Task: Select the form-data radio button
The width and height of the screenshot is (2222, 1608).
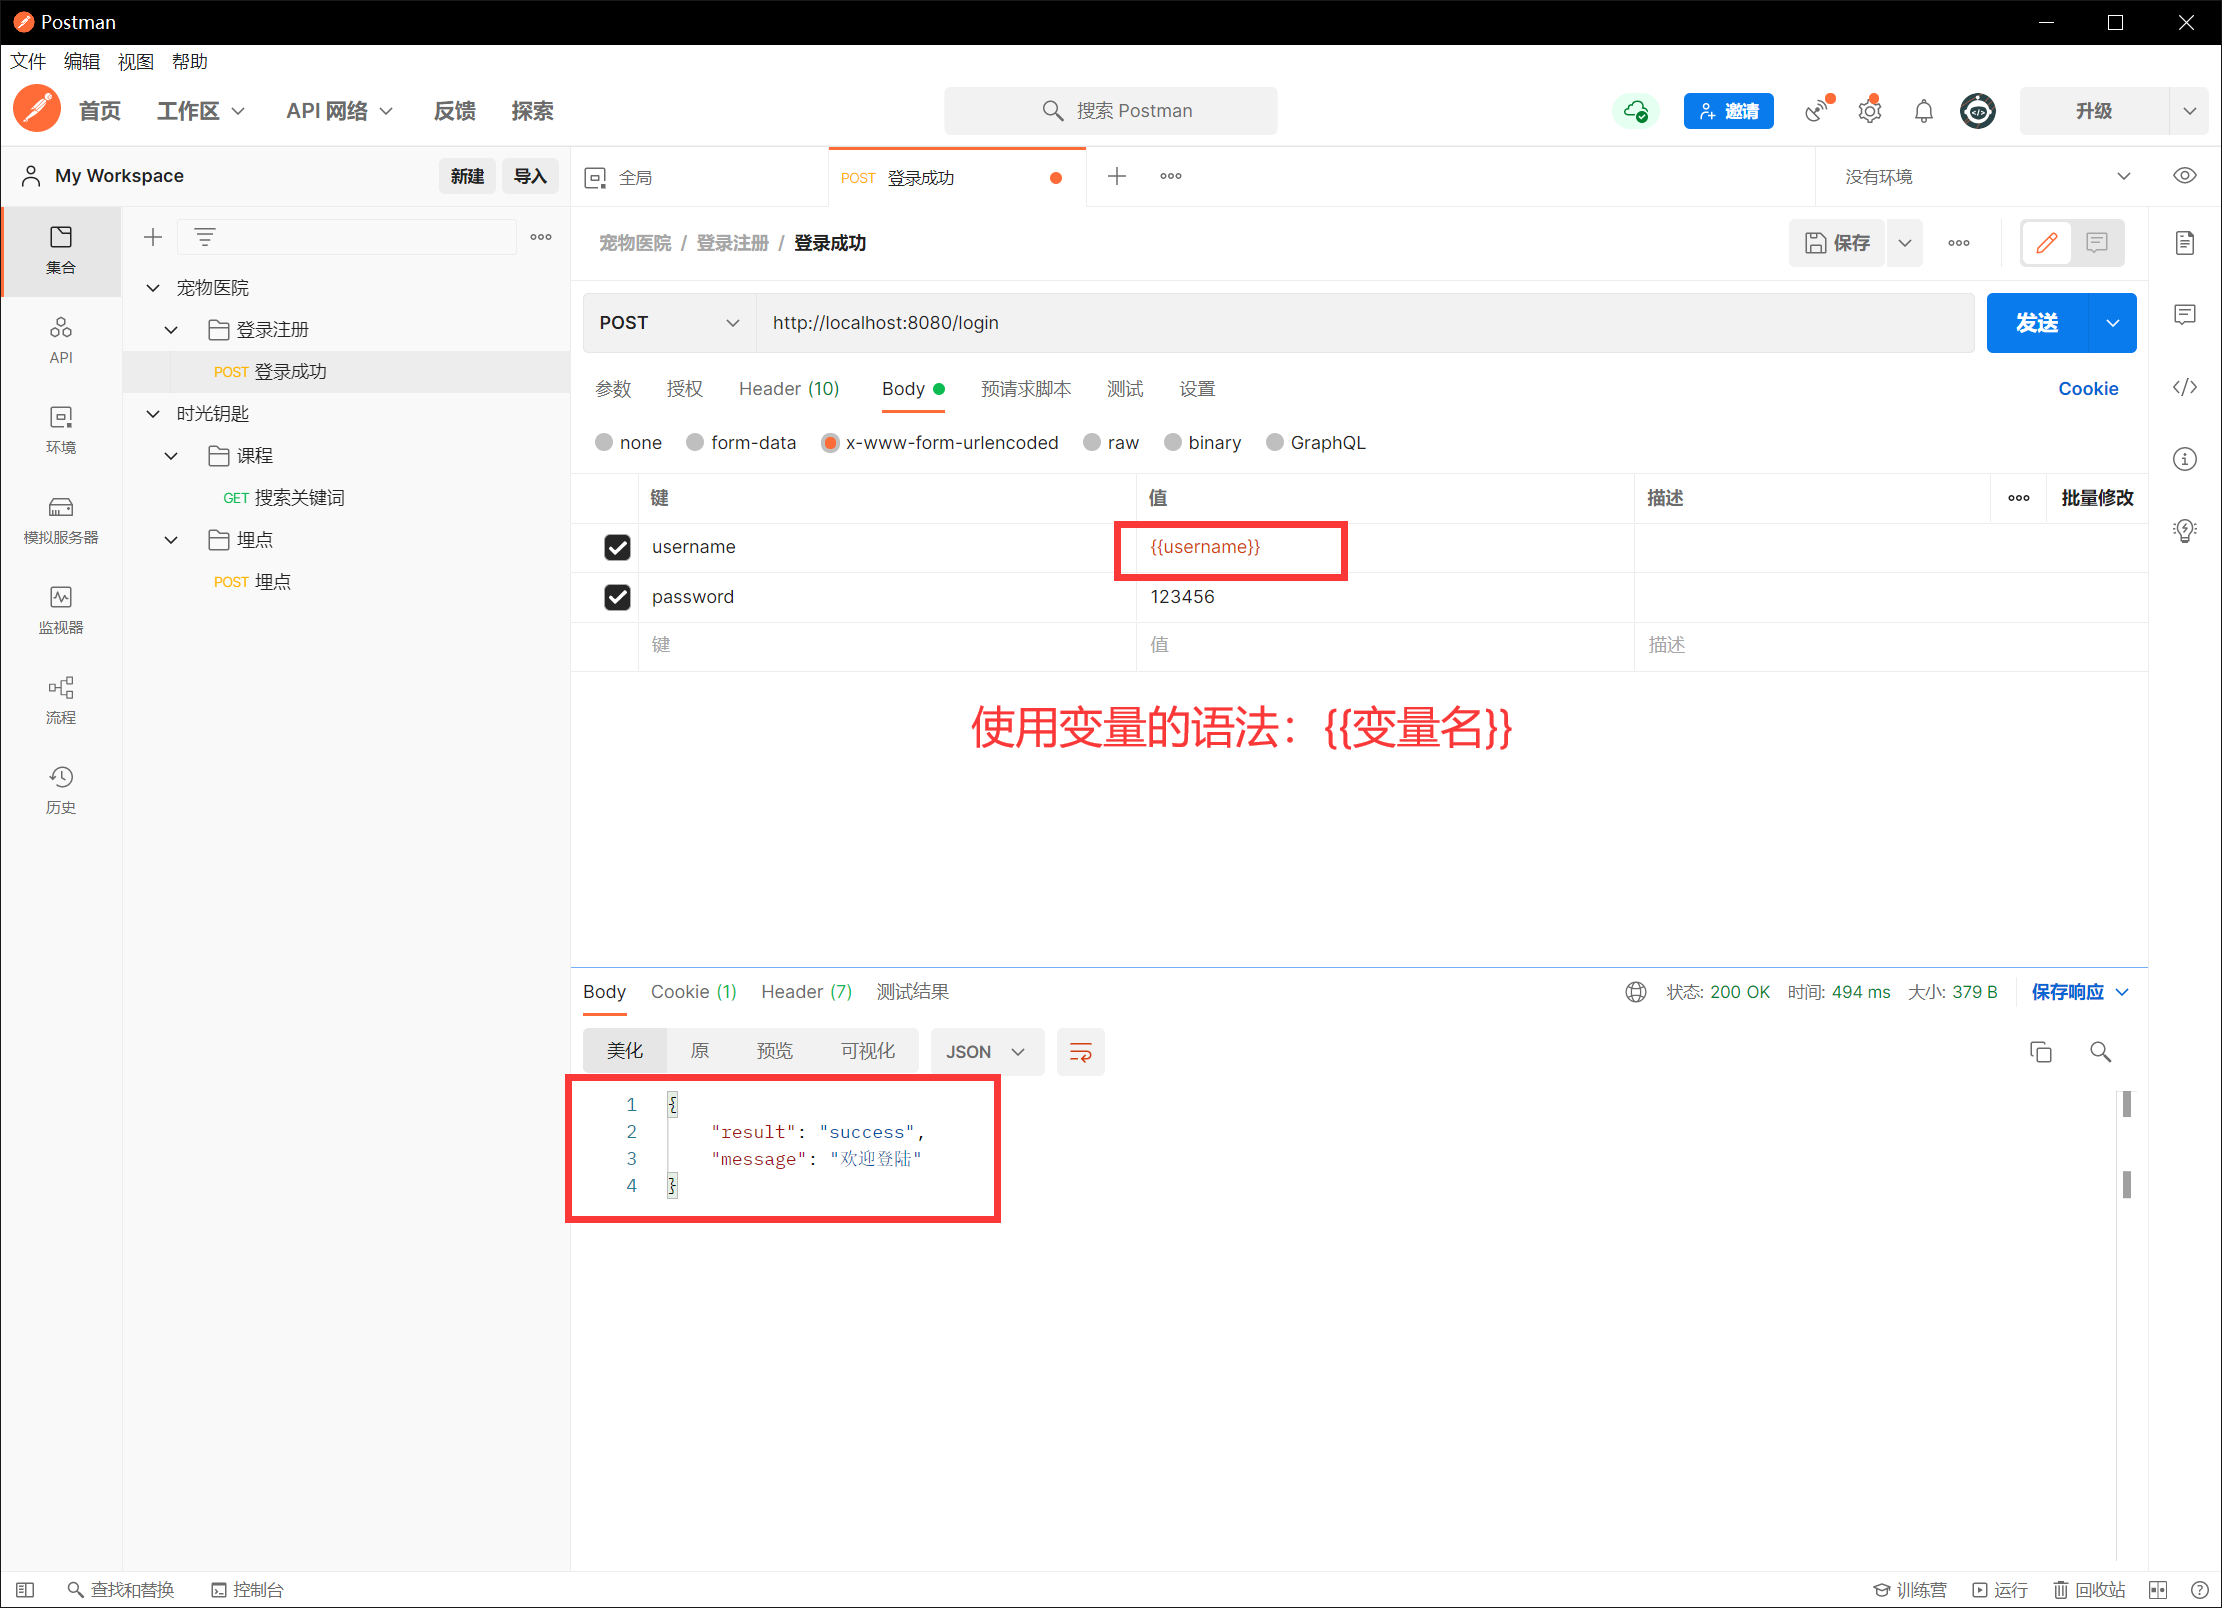Action: tap(696, 442)
